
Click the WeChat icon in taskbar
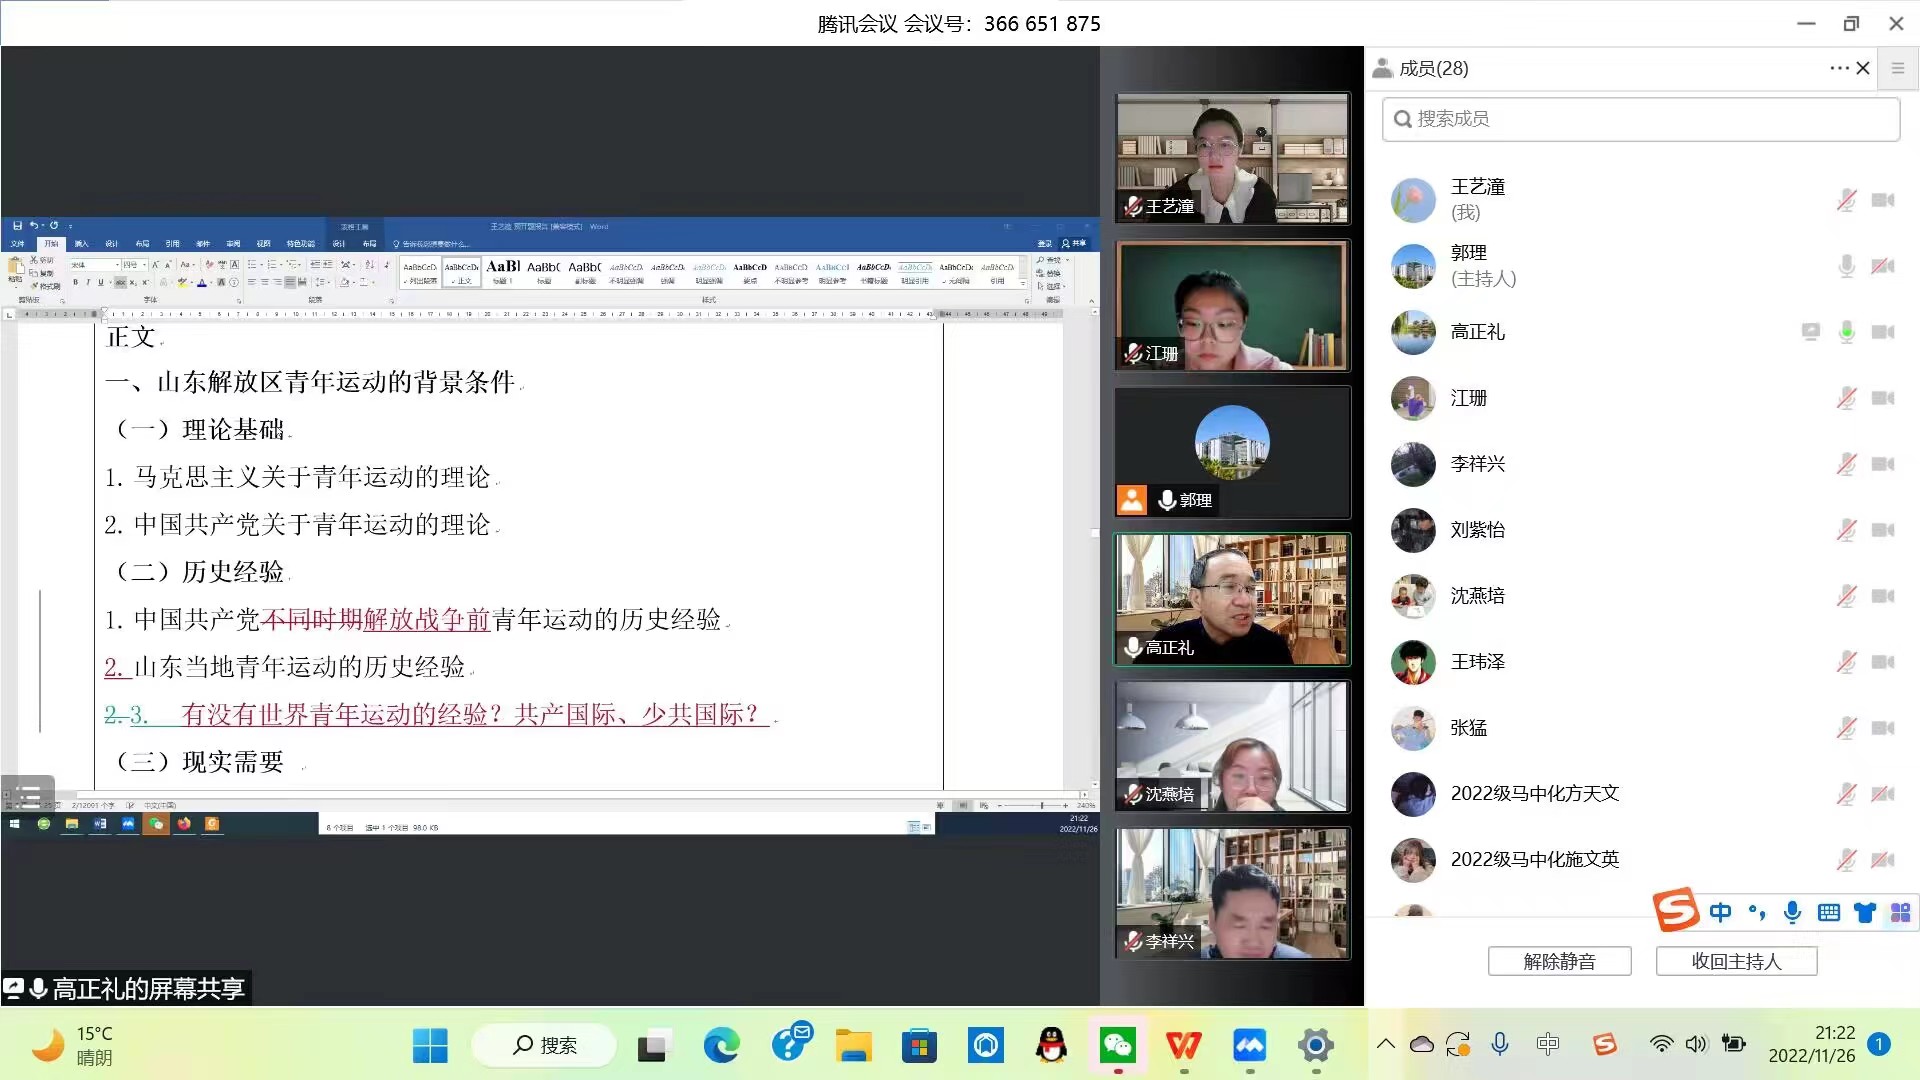[1117, 1046]
